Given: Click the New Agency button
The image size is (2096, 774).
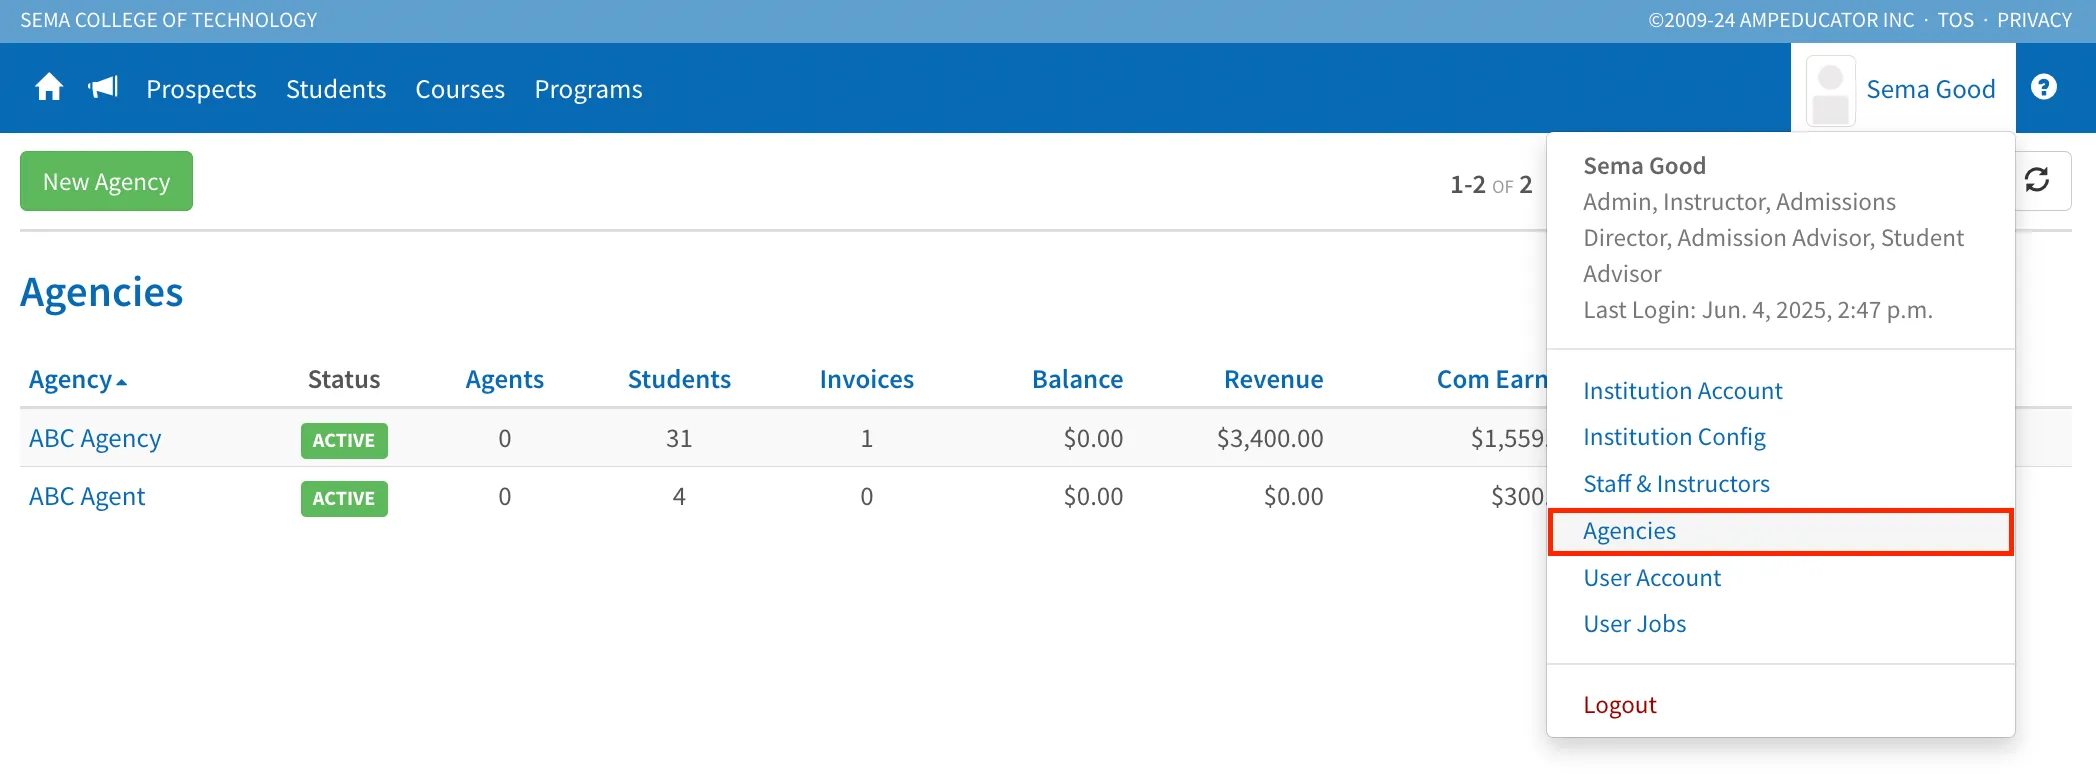Looking at the screenshot, I should pyautogui.click(x=106, y=181).
